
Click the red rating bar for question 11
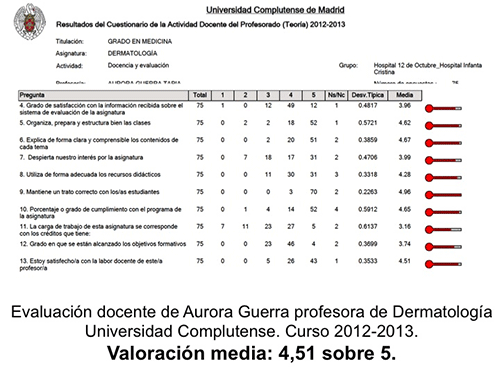point(443,229)
